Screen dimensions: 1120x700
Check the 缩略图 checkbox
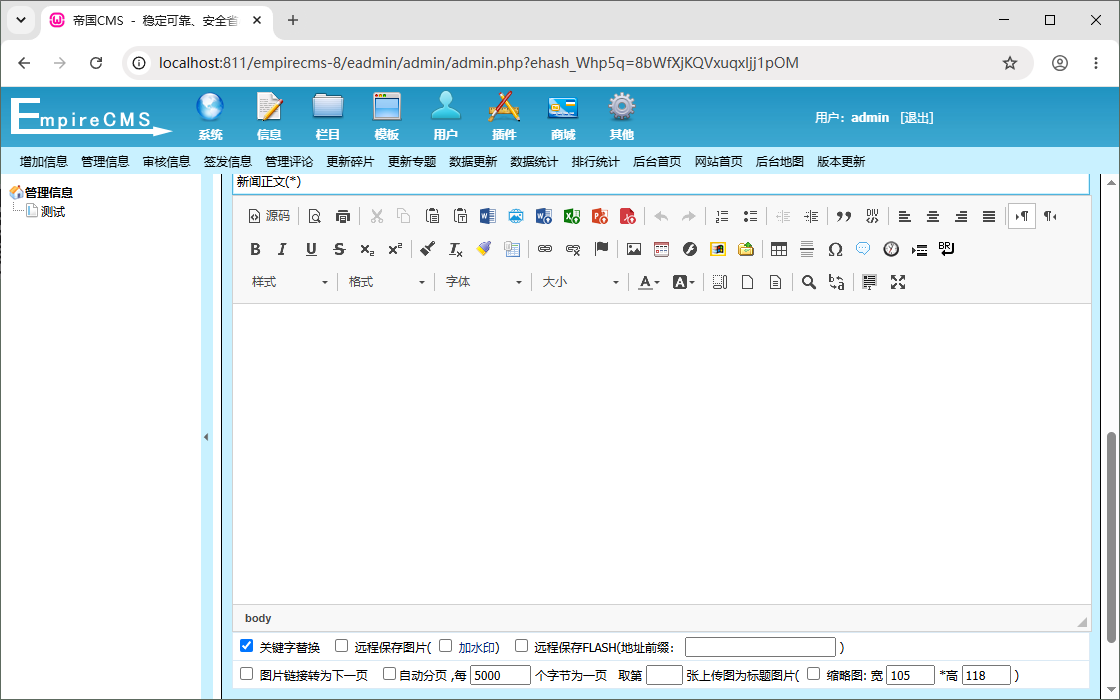[814, 674]
